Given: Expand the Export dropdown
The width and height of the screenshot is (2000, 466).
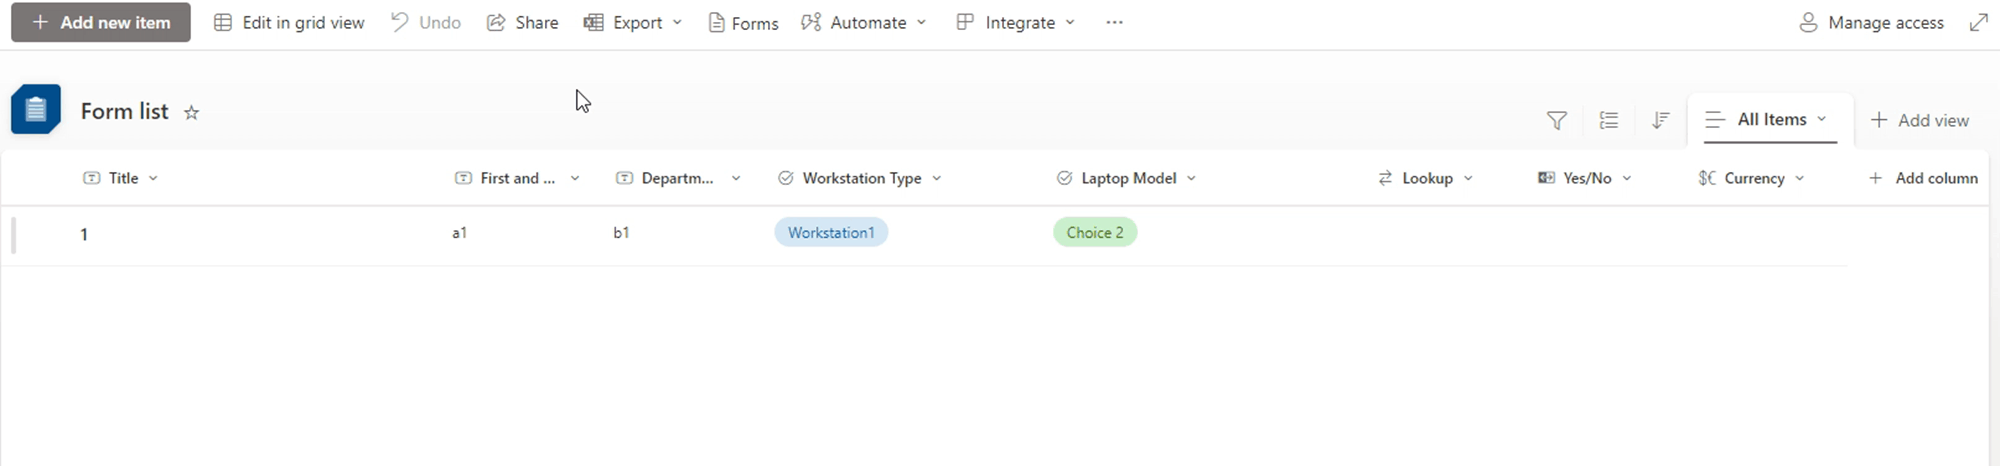Looking at the screenshot, I should point(633,22).
